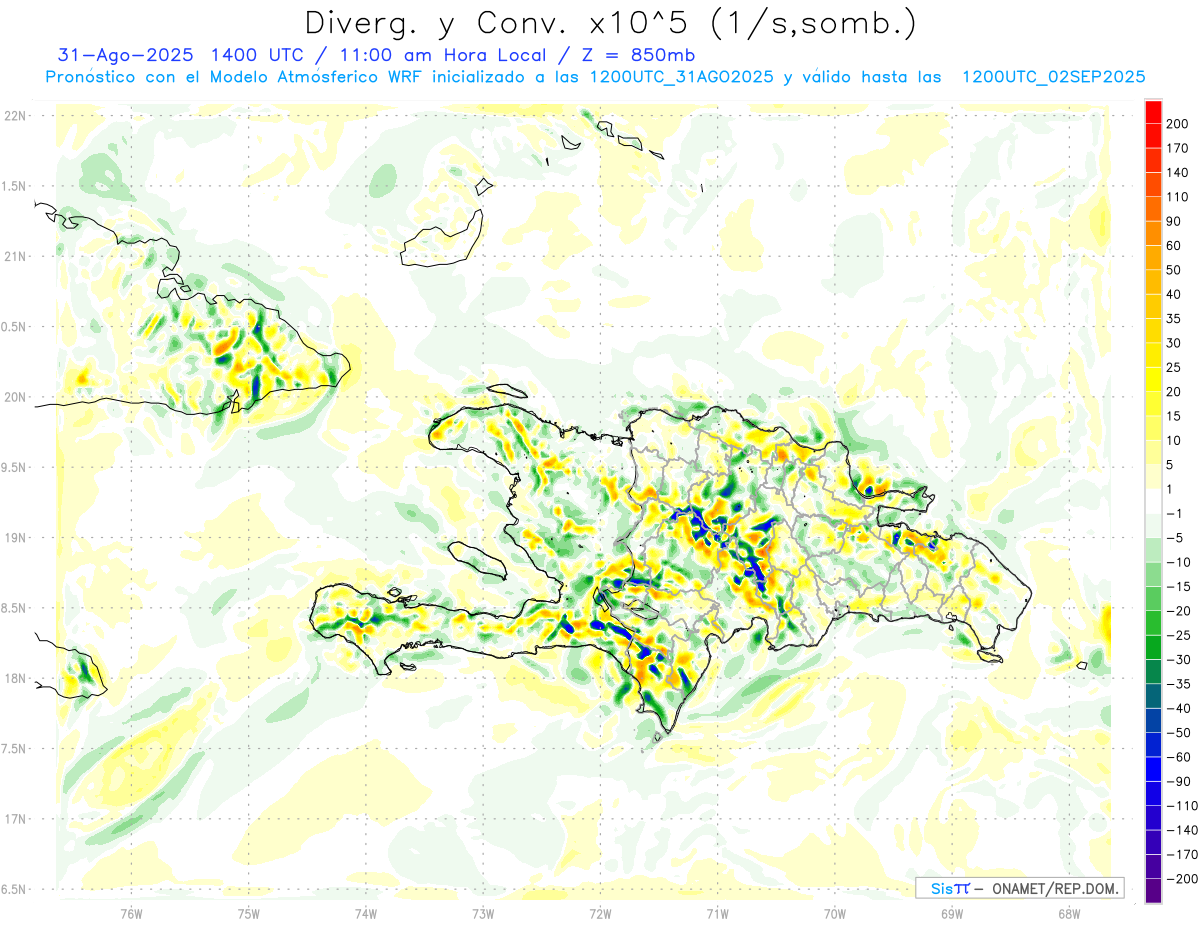
Task: Click the color bar value 50
Action: pyautogui.click(x=1174, y=270)
